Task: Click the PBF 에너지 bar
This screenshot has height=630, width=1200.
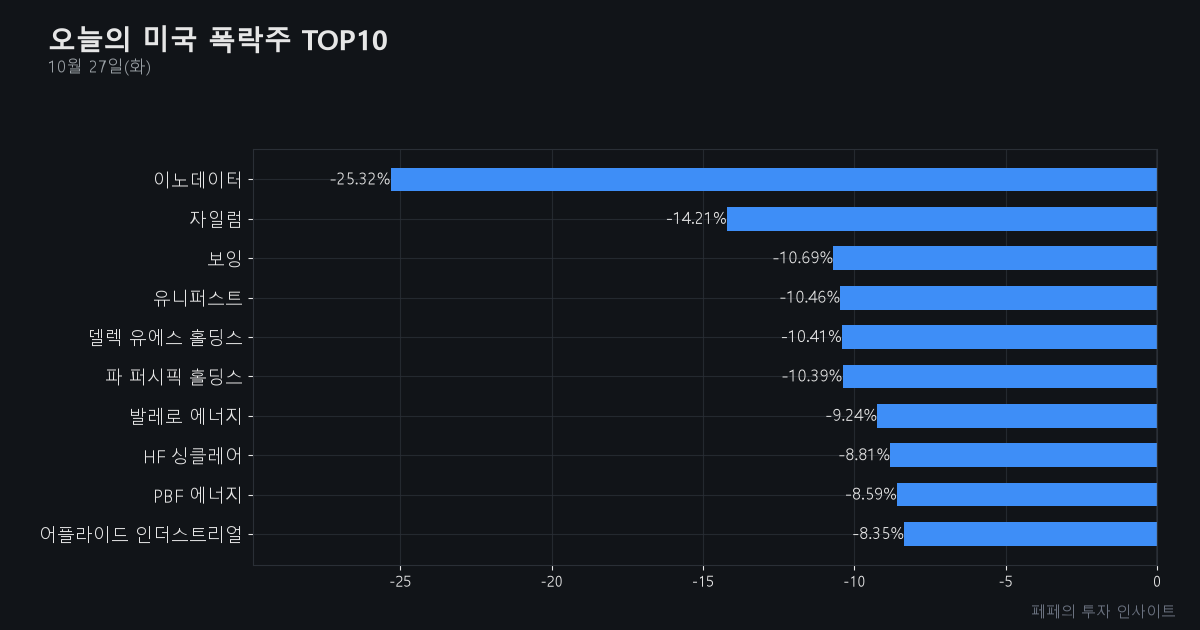Action: (x=1027, y=494)
